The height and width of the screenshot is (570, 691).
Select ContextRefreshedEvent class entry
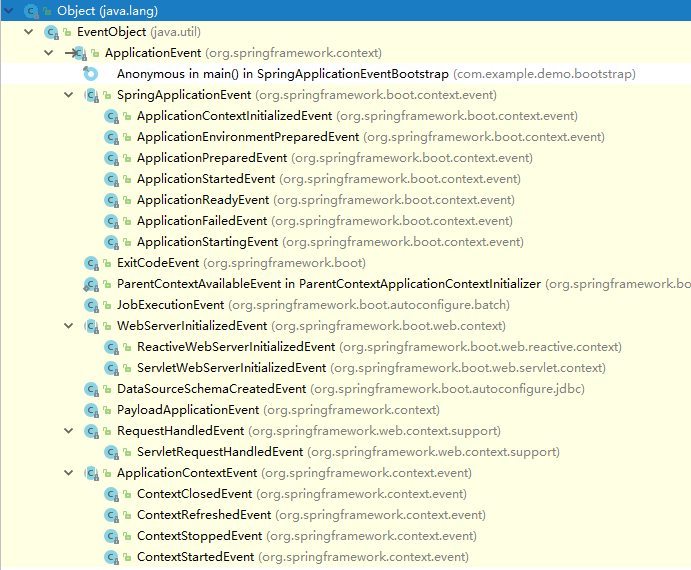tap(203, 515)
